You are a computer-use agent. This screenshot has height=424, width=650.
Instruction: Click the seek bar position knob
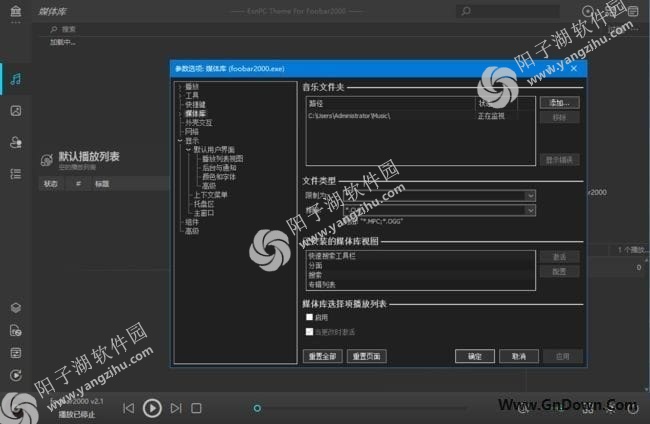pos(257,408)
